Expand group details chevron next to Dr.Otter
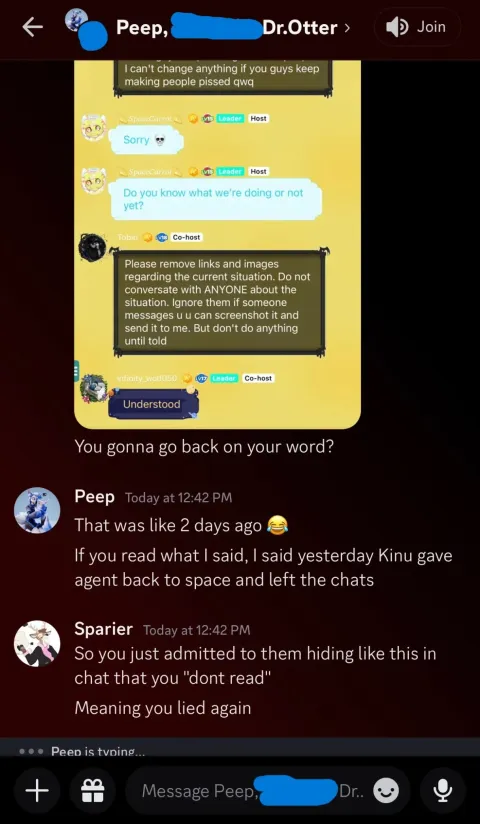Viewport: 480px width, 824px height. [346, 28]
